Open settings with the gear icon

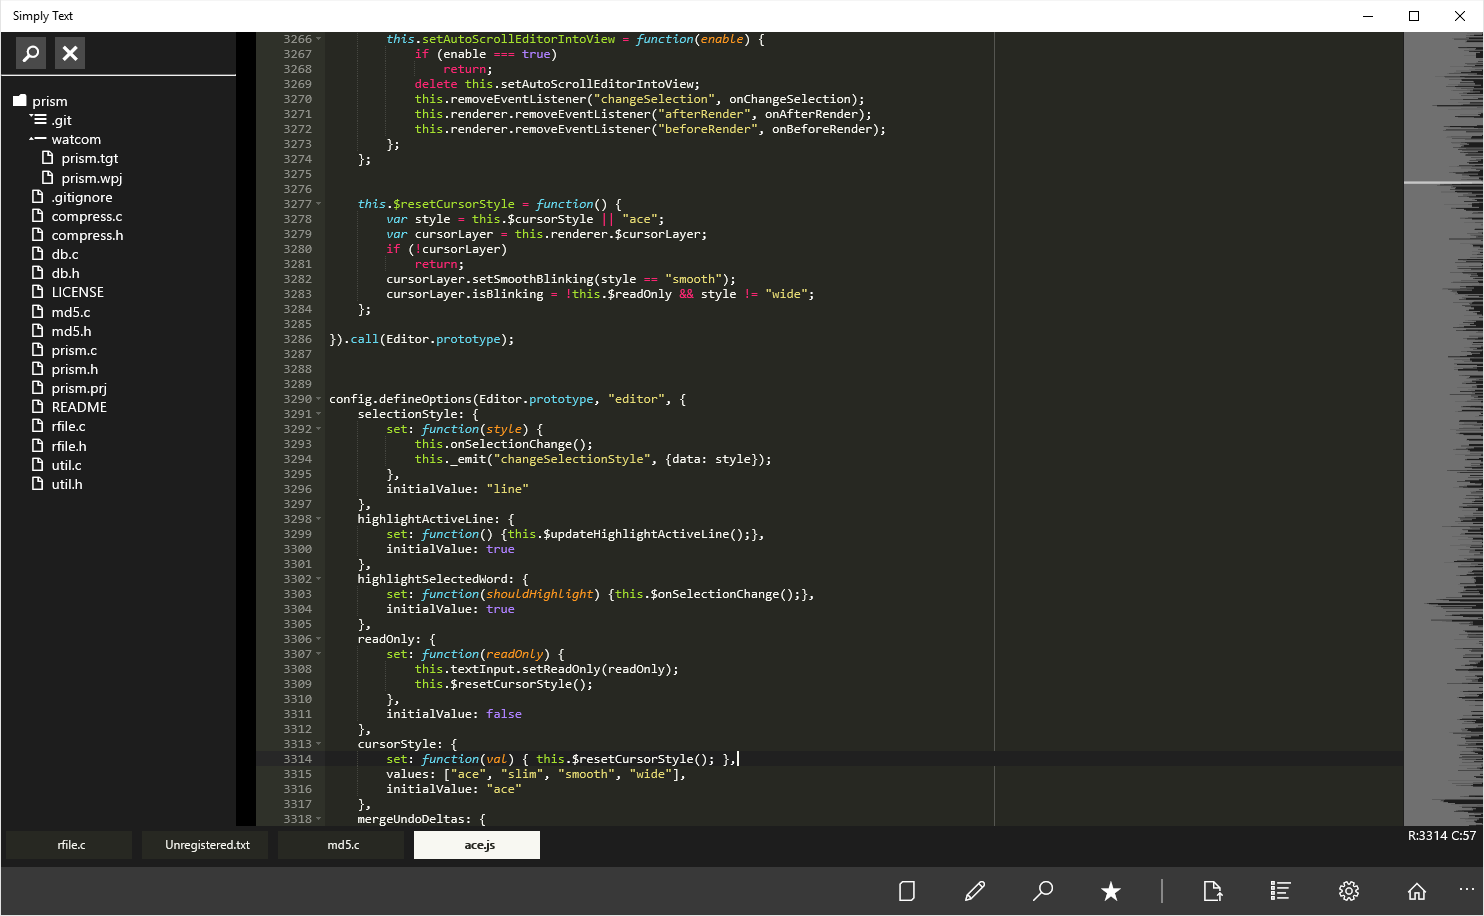point(1349,891)
